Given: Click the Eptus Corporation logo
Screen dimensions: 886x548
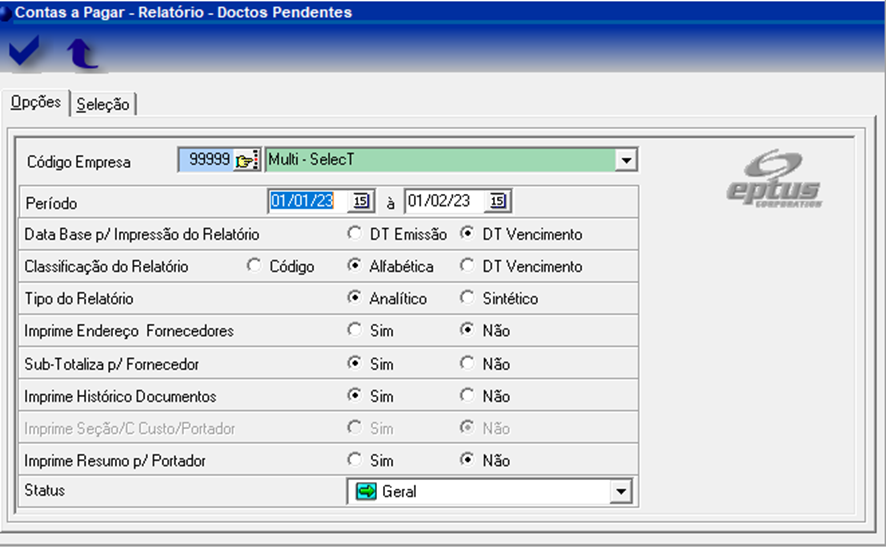Looking at the screenshot, I should (x=774, y=179).
